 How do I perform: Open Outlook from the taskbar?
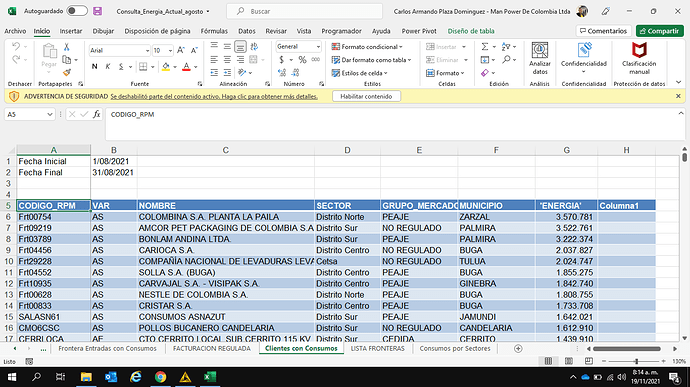click(111, 377)
